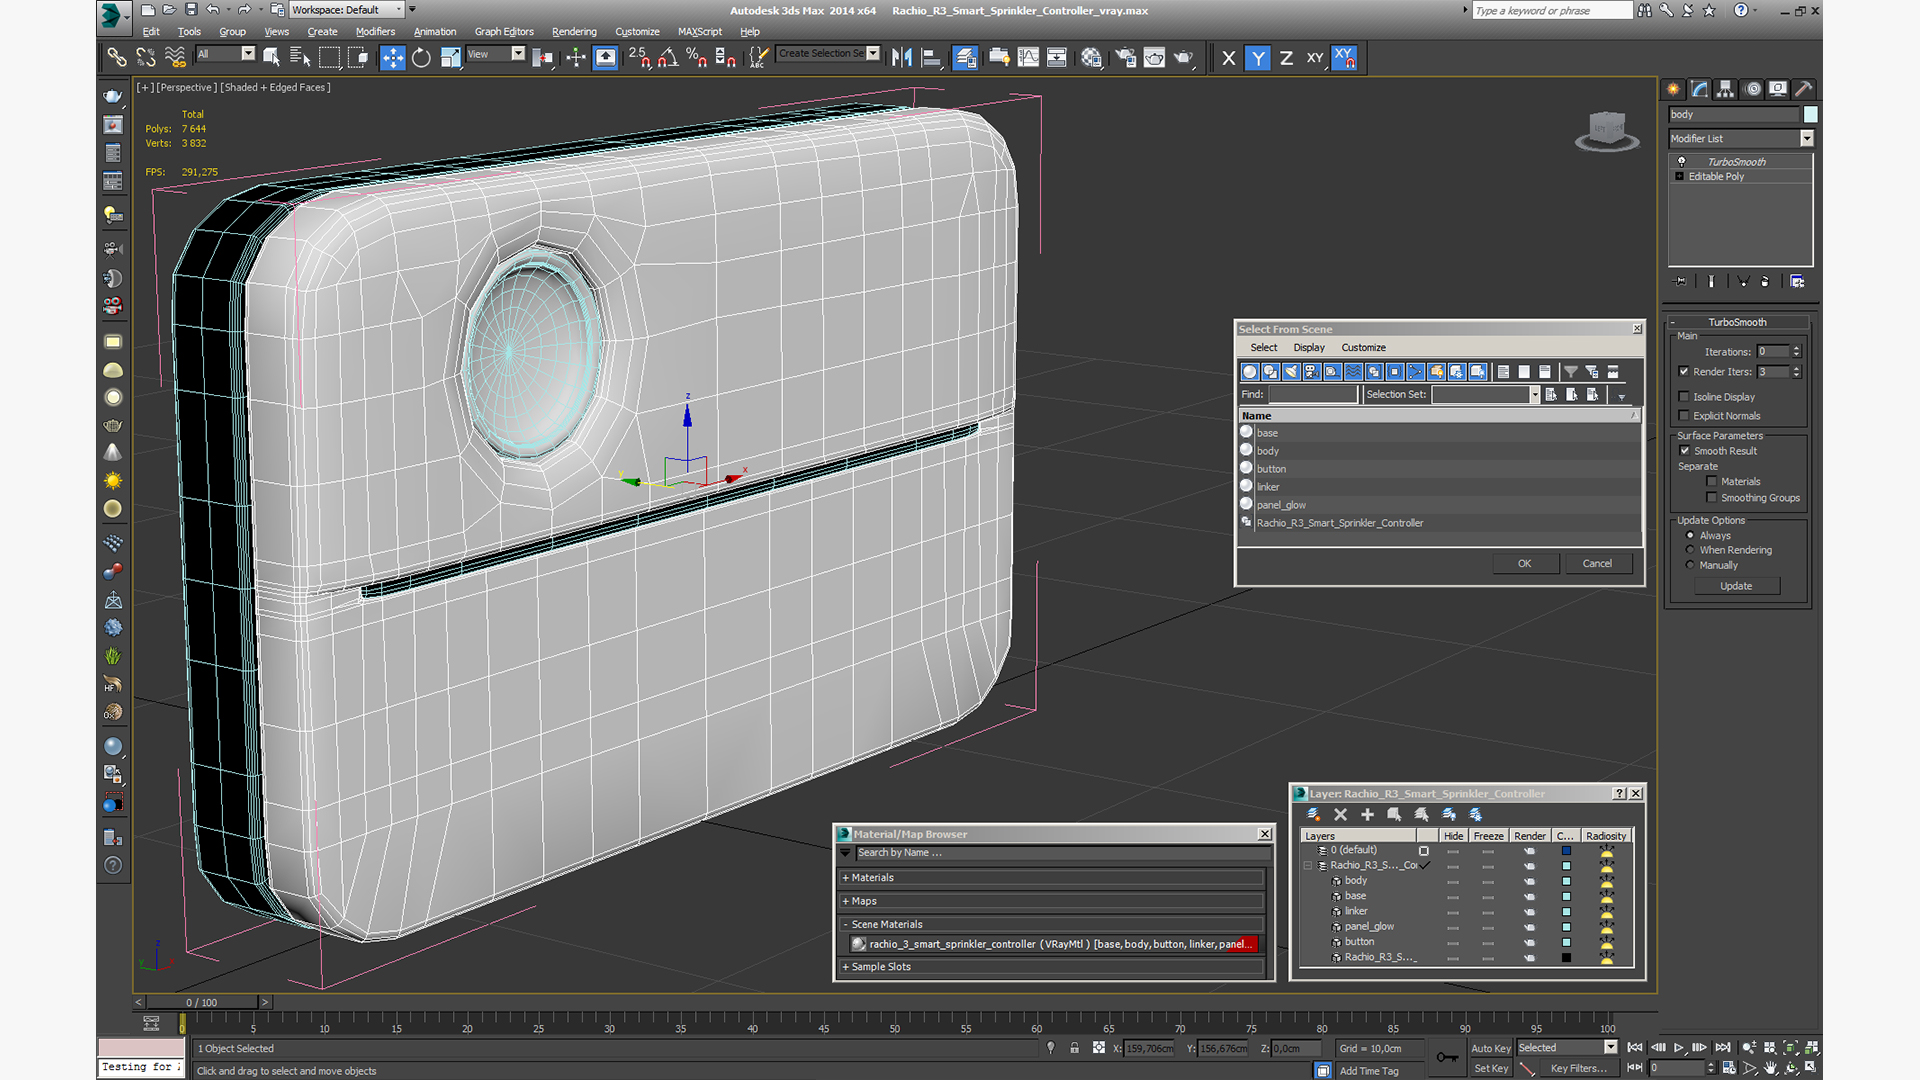Activate the Select and Uniform Scale tool
The height and width of the screenshot is (1080, 1920).
[x=450, y=58]
